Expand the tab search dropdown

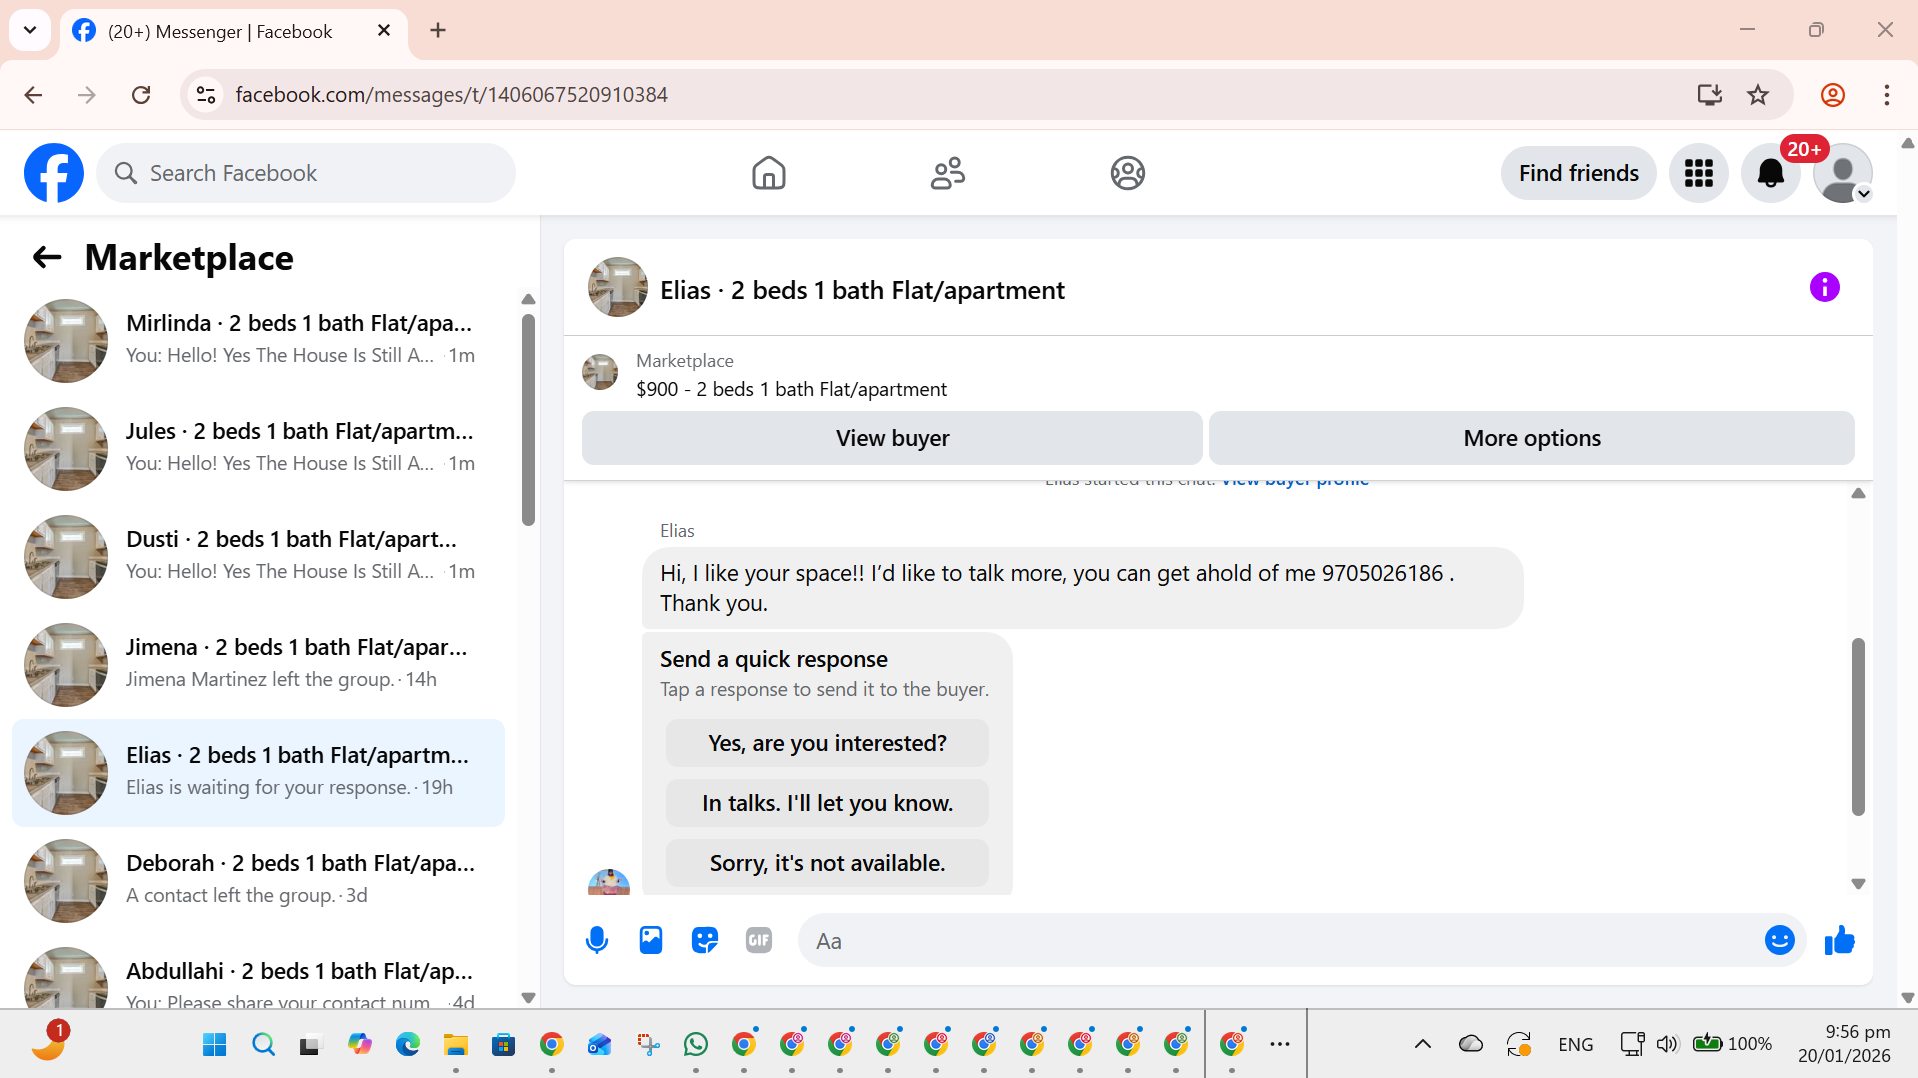point(30,30)
